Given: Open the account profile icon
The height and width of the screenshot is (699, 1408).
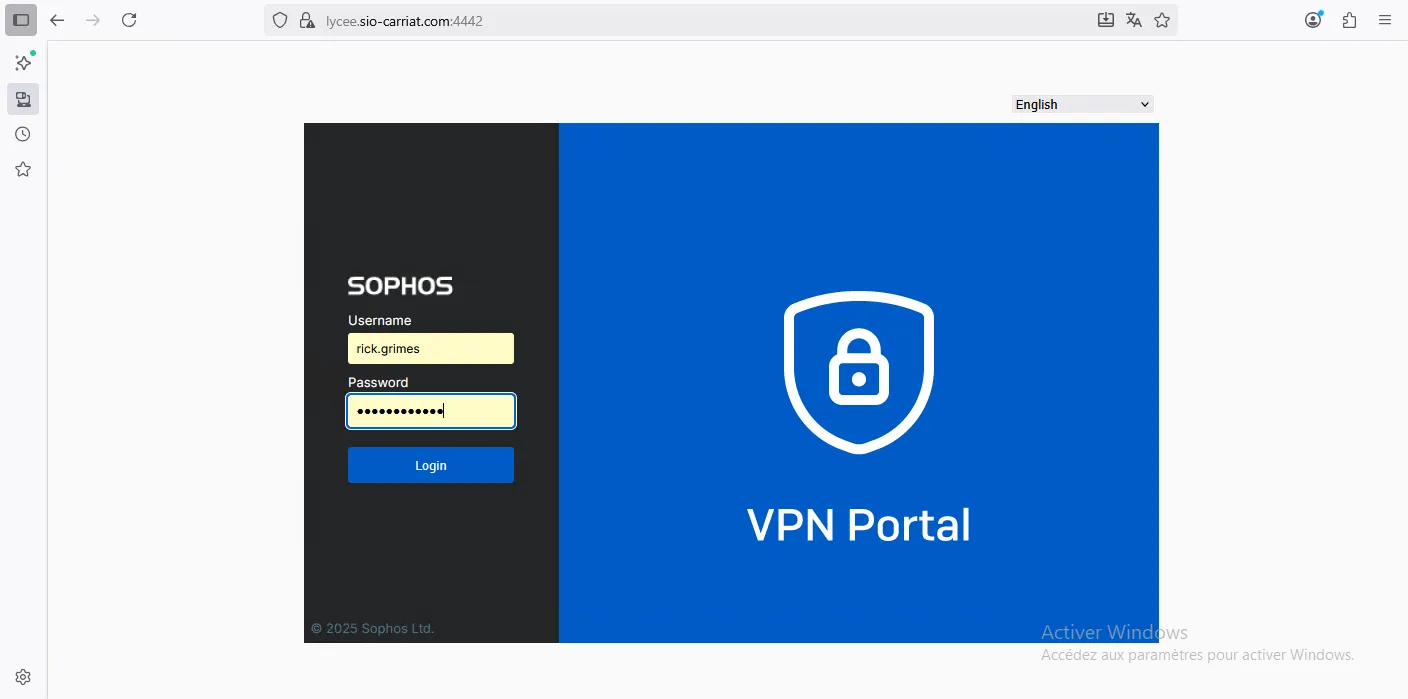Looking at the screenshot, I should coord(1314,20).
